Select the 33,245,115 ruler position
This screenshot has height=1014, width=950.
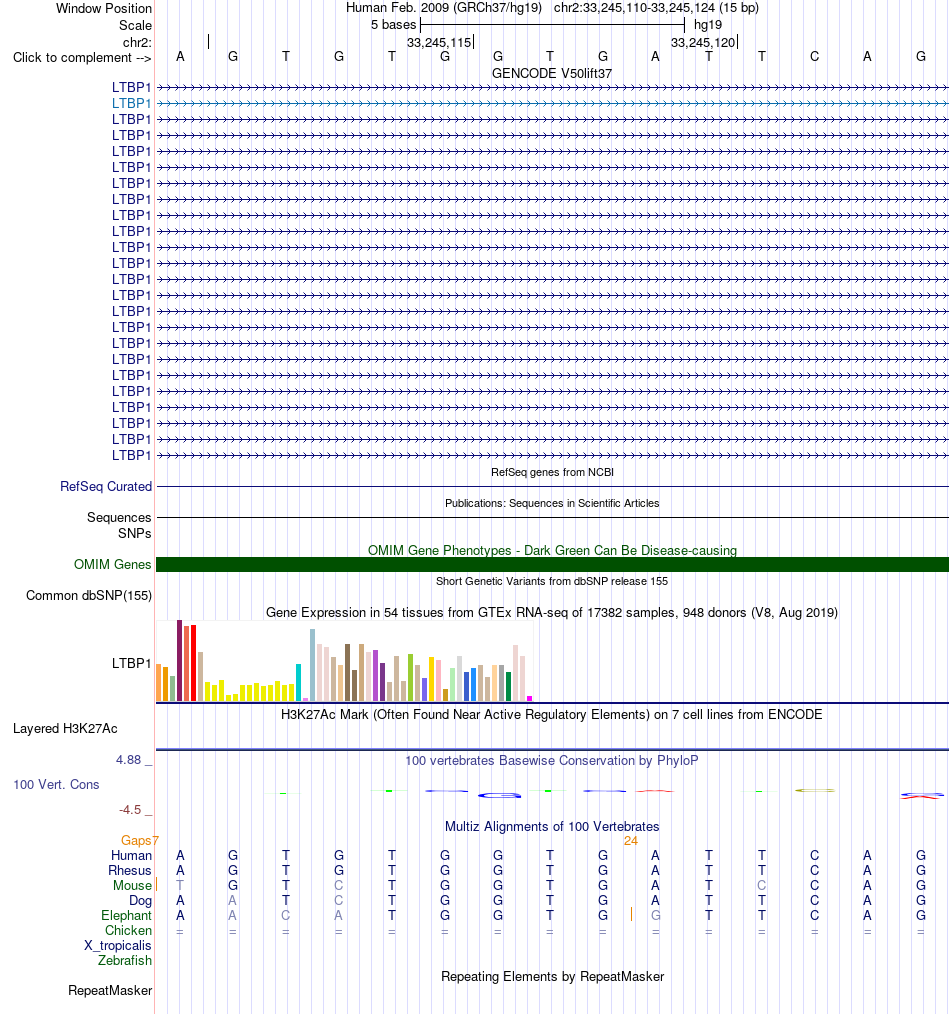coord(439,43)
